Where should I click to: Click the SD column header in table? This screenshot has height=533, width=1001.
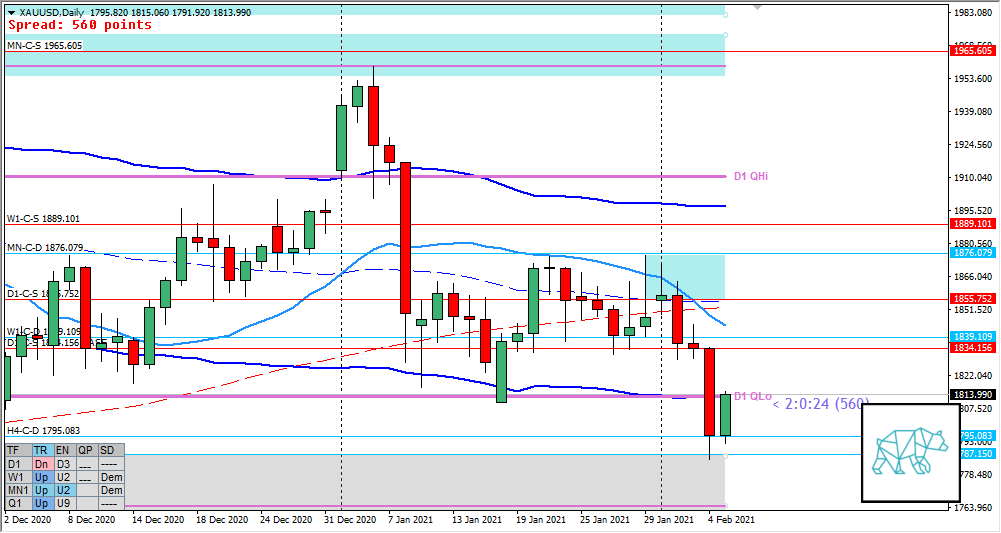(111, 451)
